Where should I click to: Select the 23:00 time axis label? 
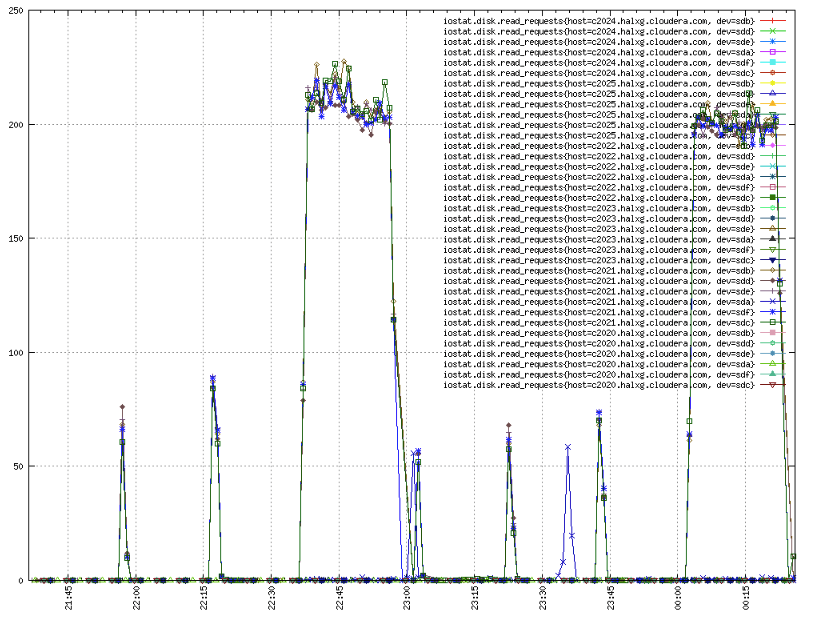tap(407, 598)
